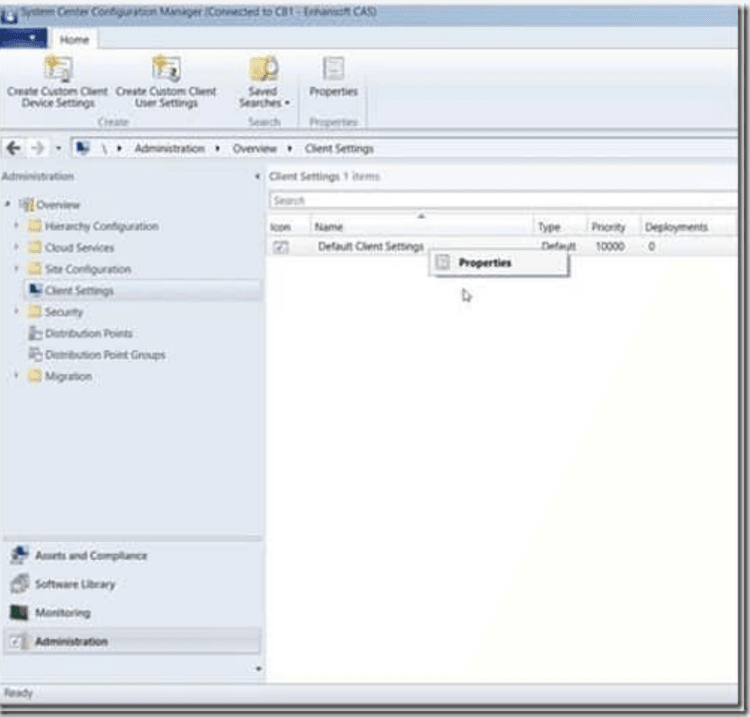Screen dimensions: 750x717
Task: Sort list by Type column header
Action: 560,227
